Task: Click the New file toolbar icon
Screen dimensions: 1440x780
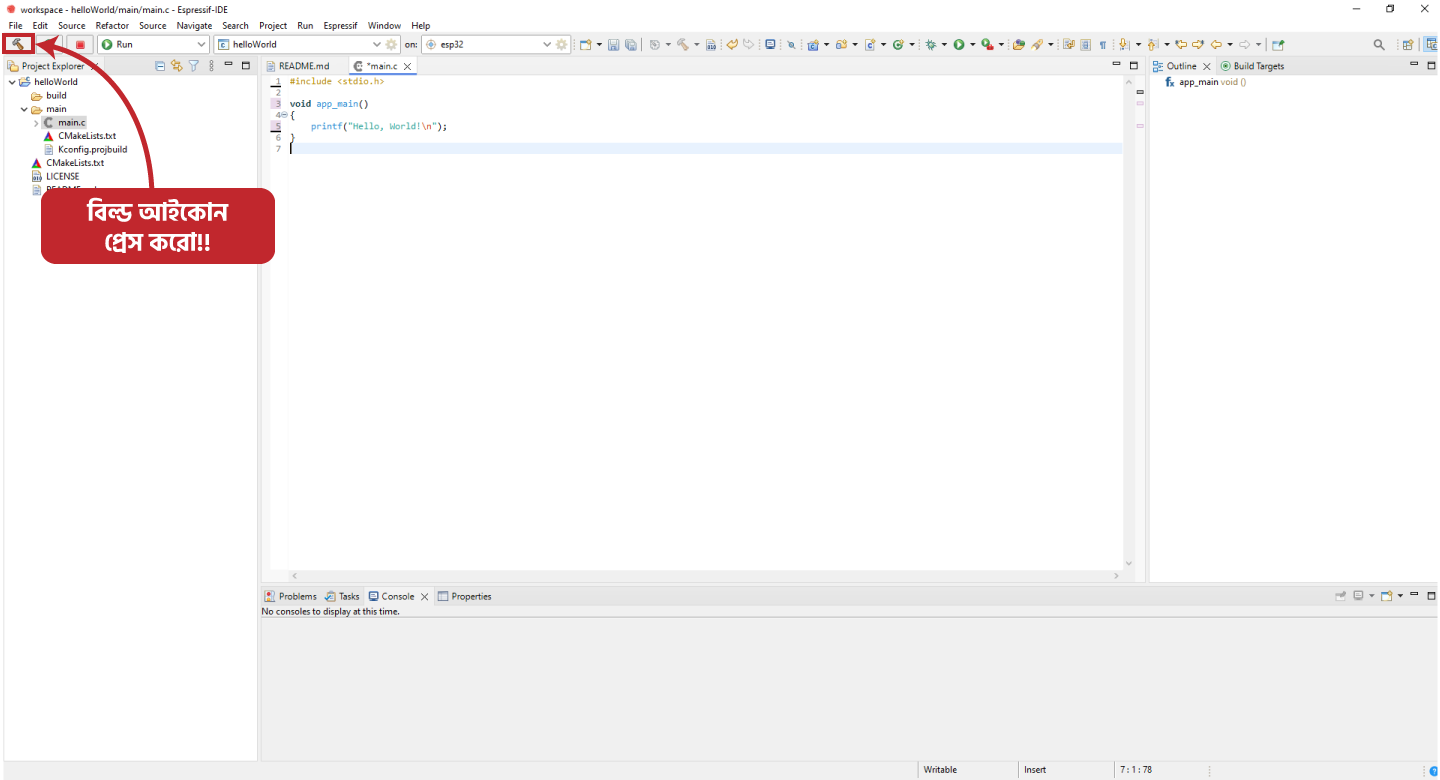Action: (586, 44)
